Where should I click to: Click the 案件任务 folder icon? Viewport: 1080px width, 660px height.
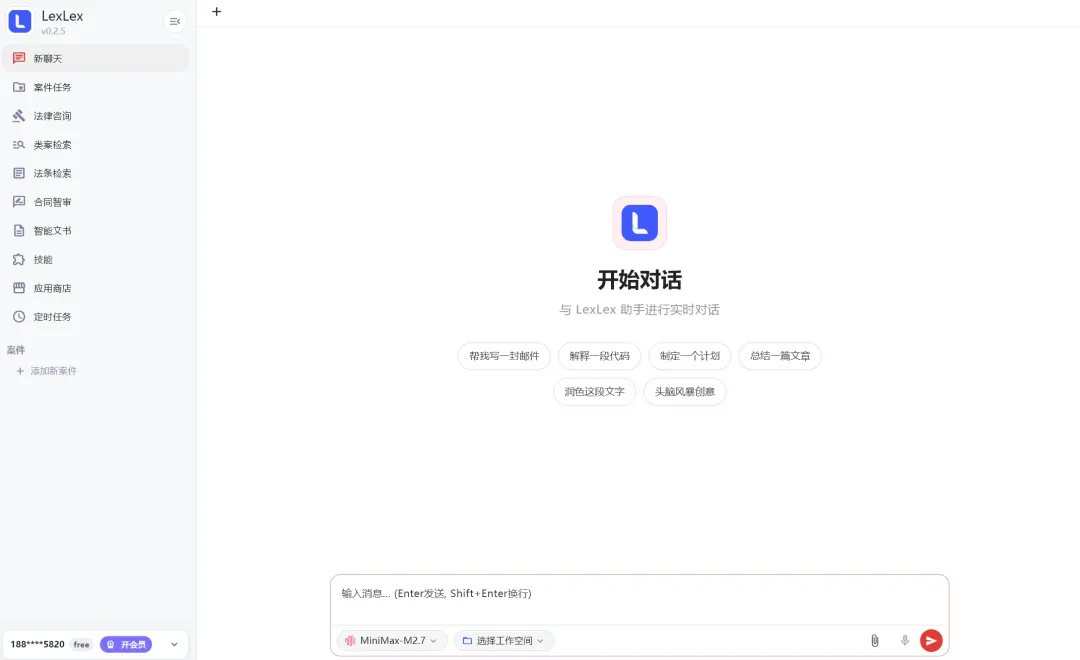tap(19, 87)
